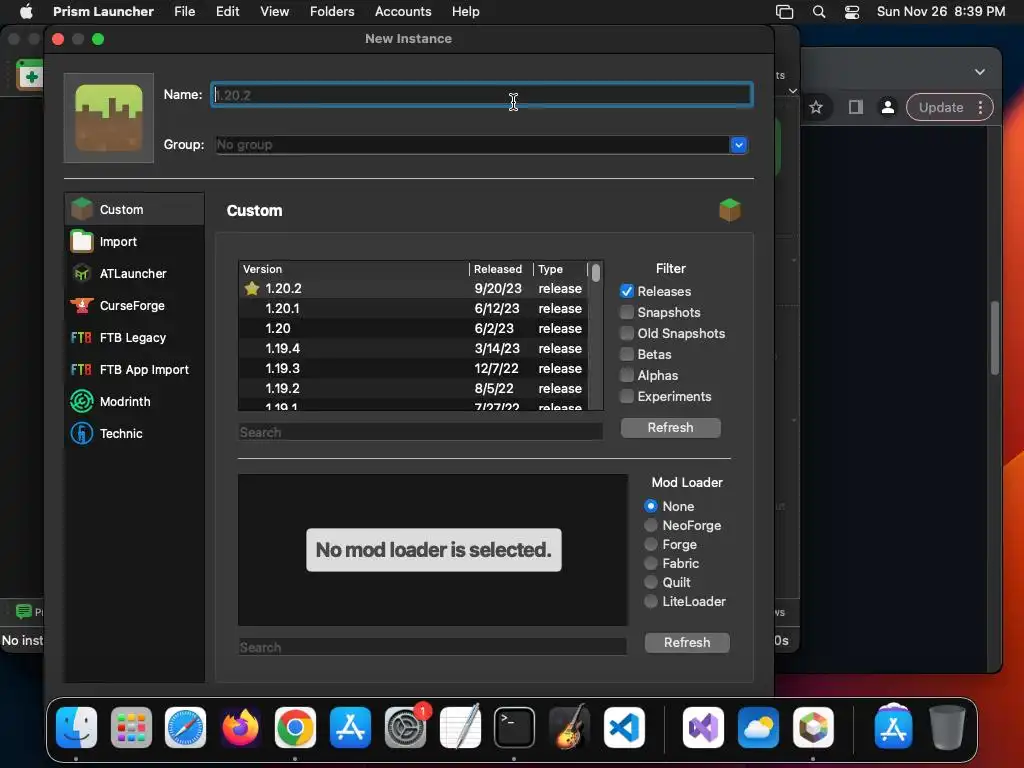Check the Alphas filter
Image resolution: width=1024 pixels, height=768 pixels.
[x=626, y=375]
